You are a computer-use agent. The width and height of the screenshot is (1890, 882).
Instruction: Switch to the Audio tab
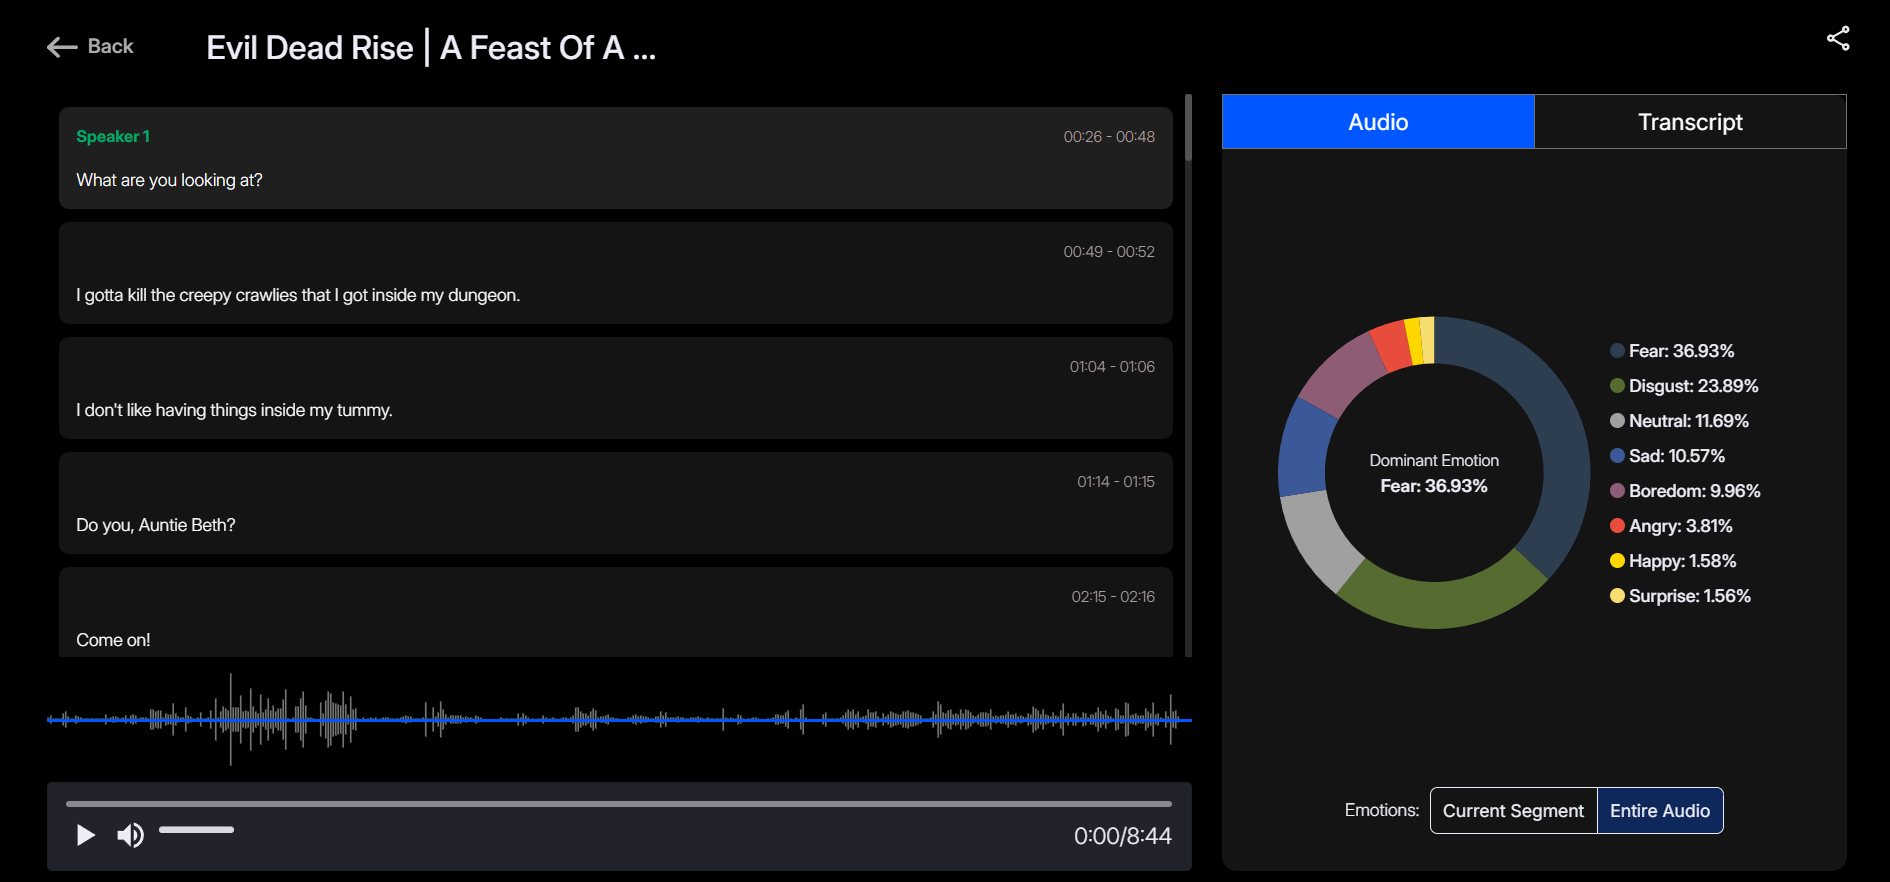(x=1378, y=122)
